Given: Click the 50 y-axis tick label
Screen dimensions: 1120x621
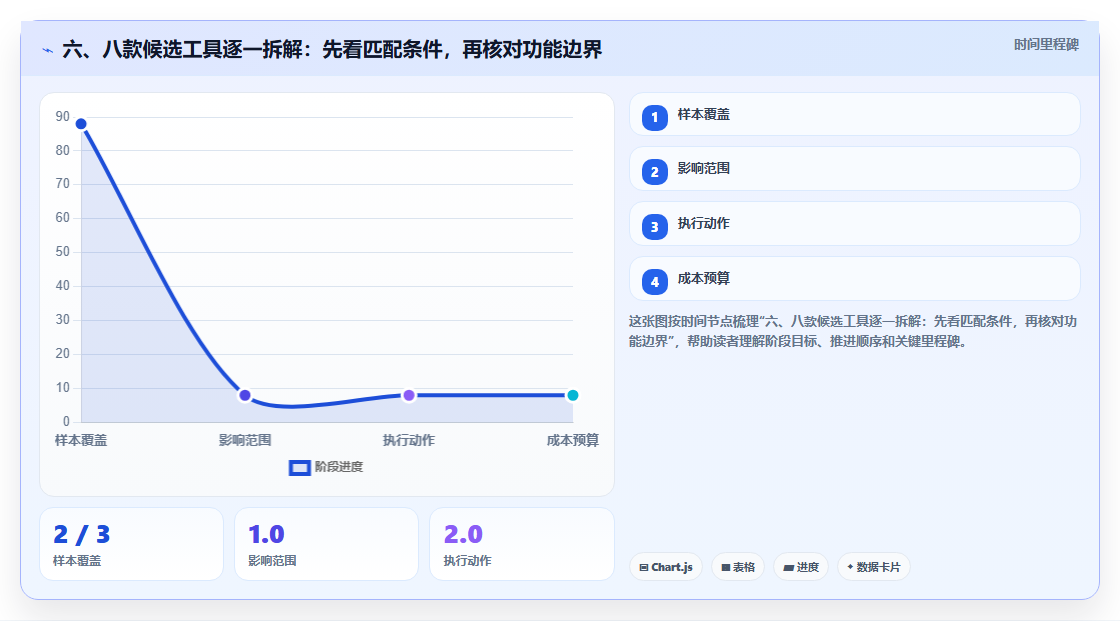Looking at the screenshot, I should point(63,252).
